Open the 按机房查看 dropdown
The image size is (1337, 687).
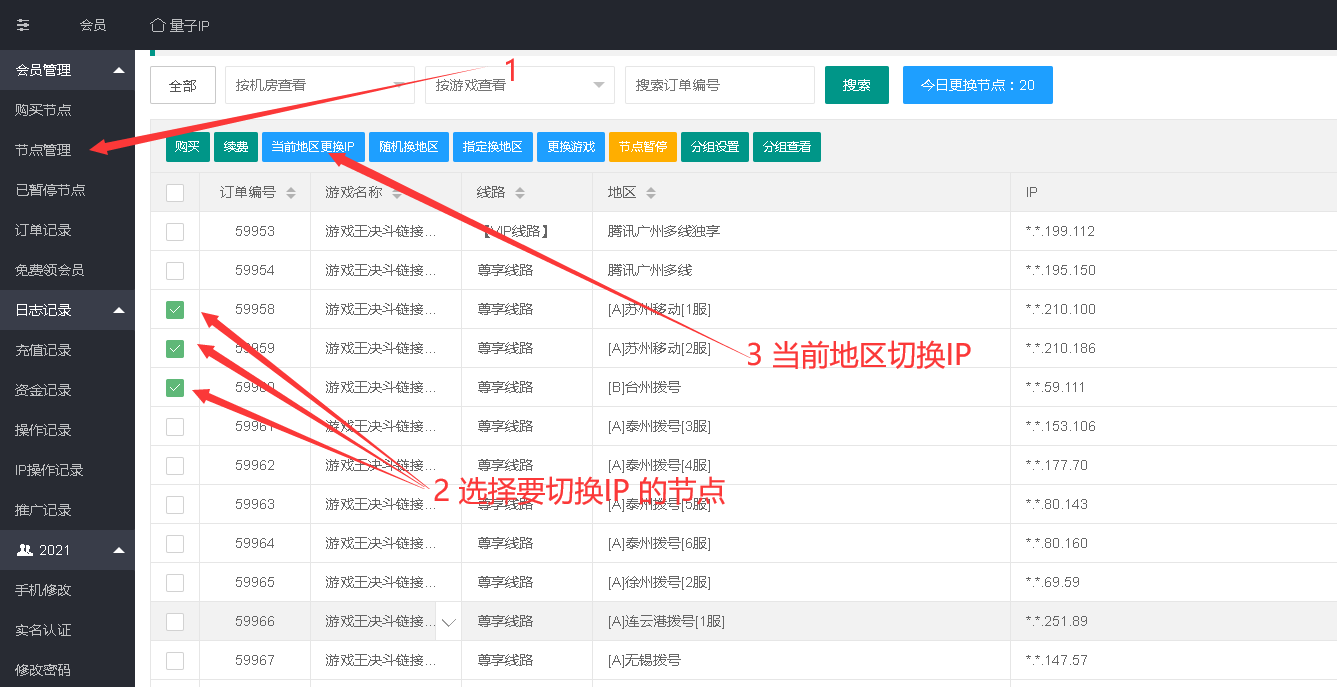pos(319,85)
